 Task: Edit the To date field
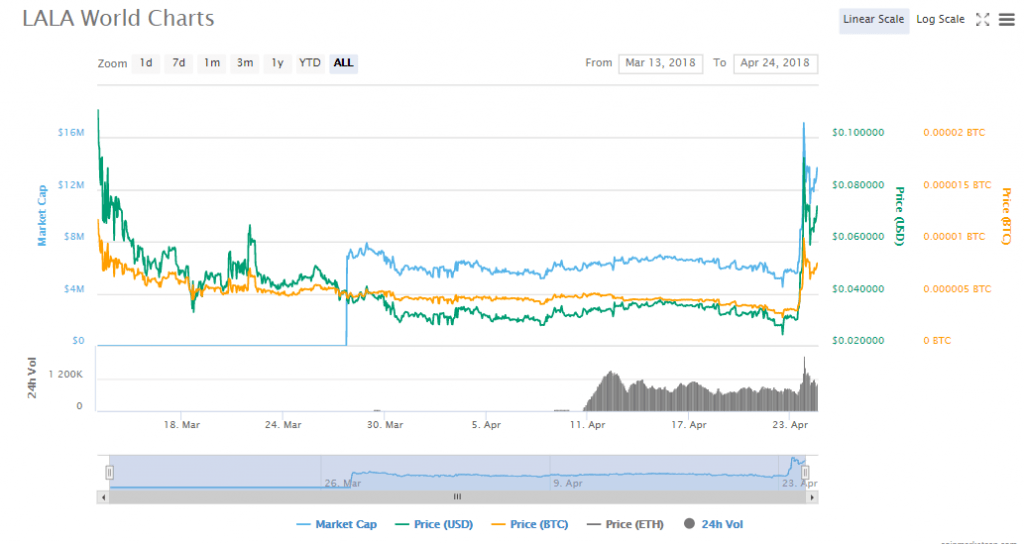[775, 63]
